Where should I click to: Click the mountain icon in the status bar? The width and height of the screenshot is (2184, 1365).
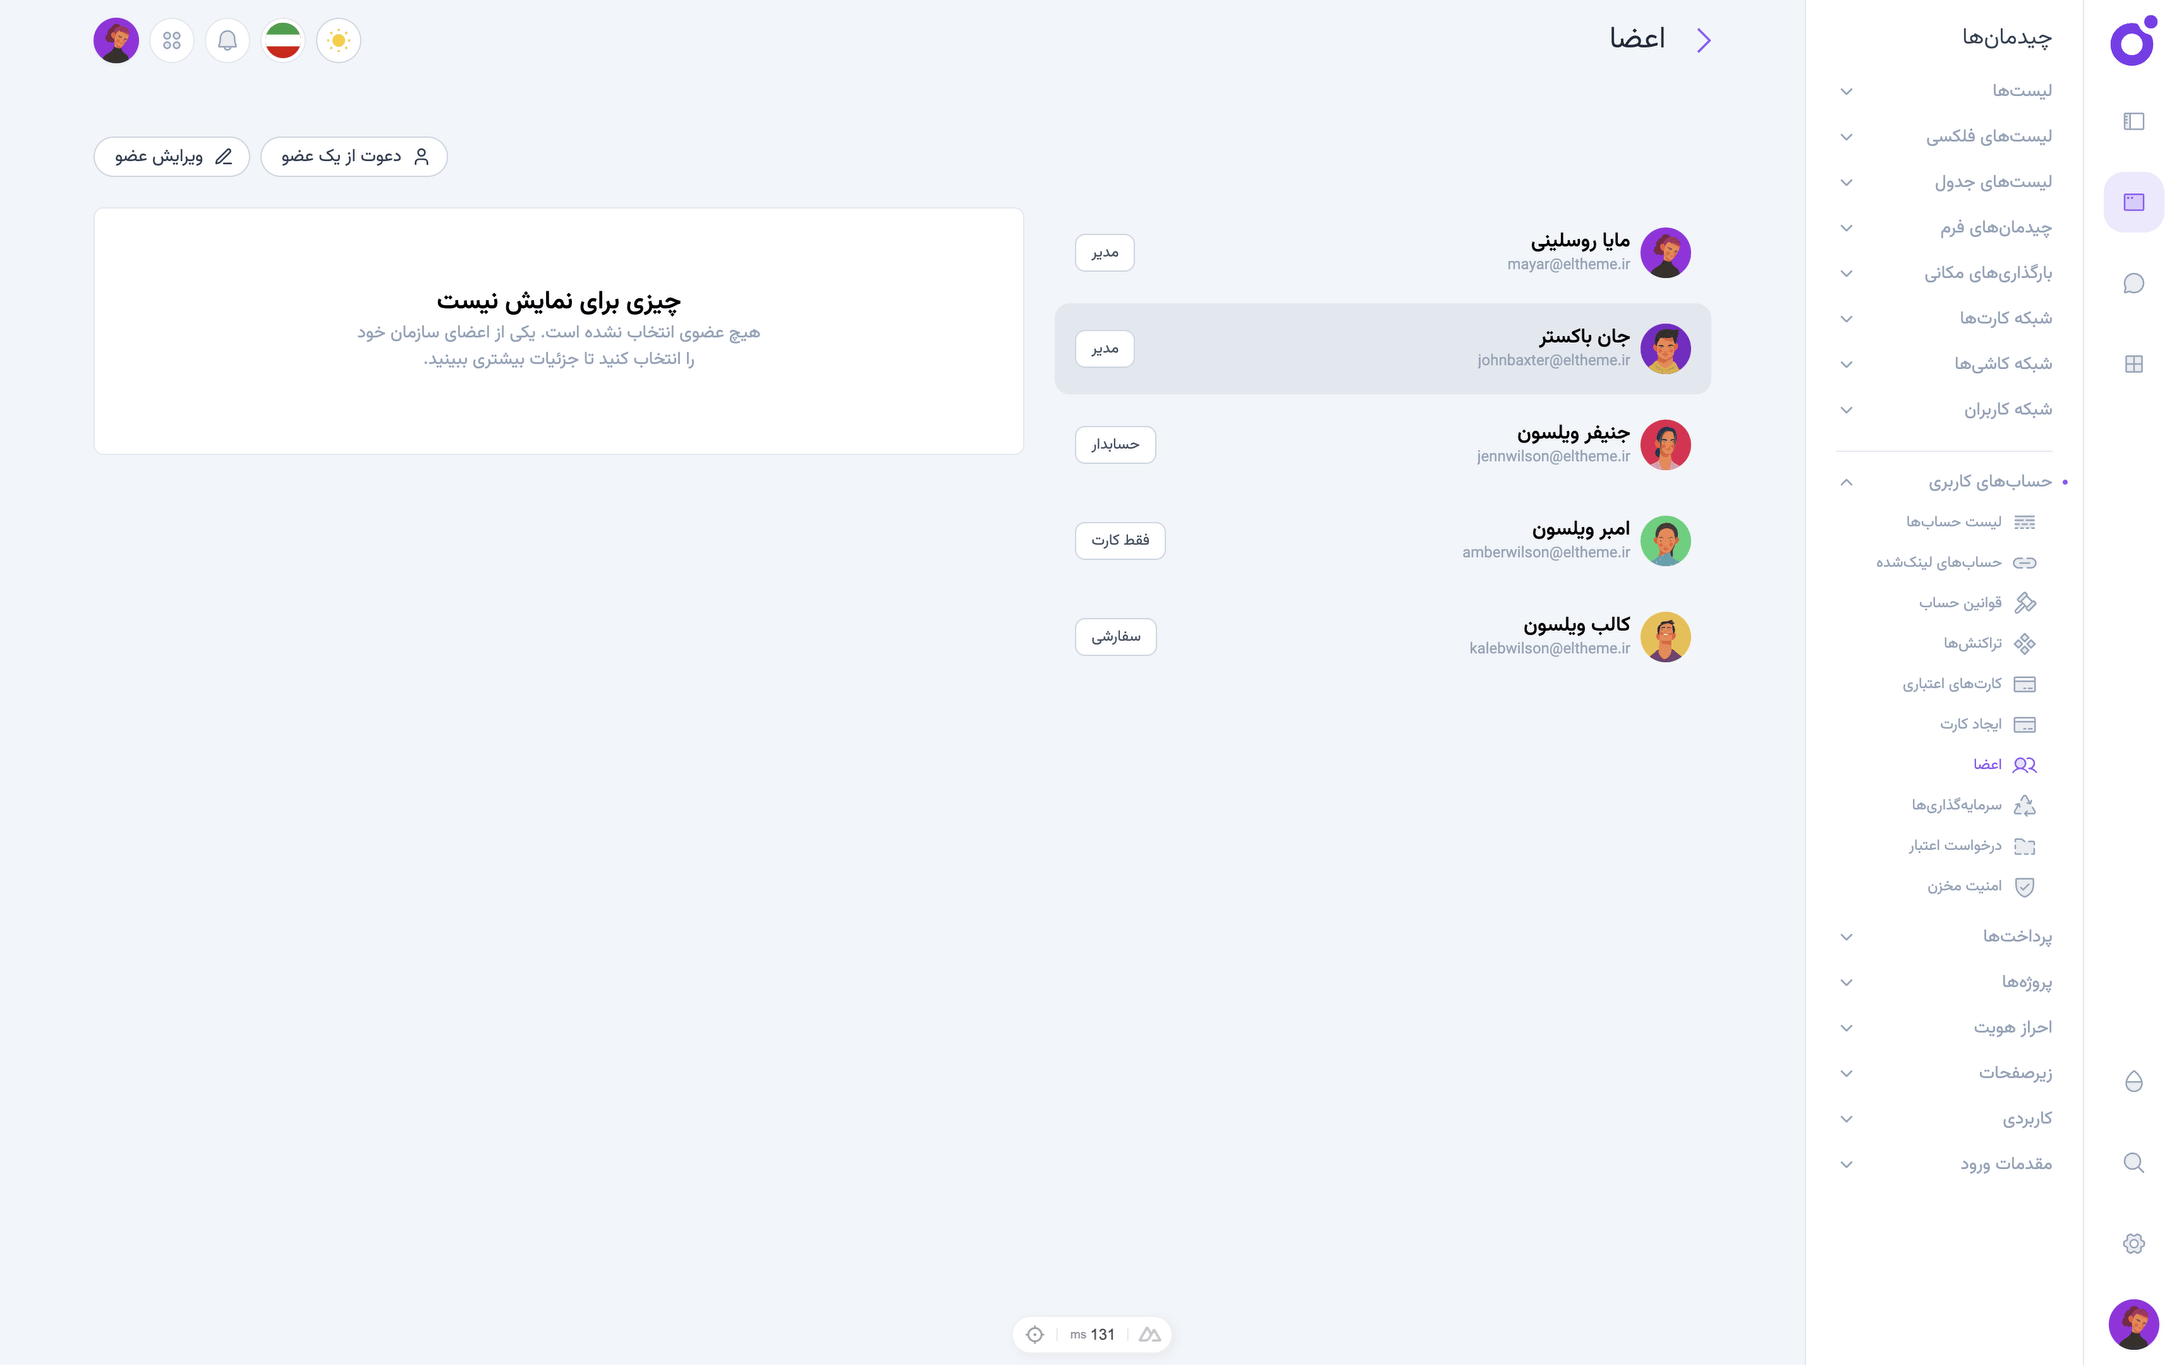tap(1149, 1334)
